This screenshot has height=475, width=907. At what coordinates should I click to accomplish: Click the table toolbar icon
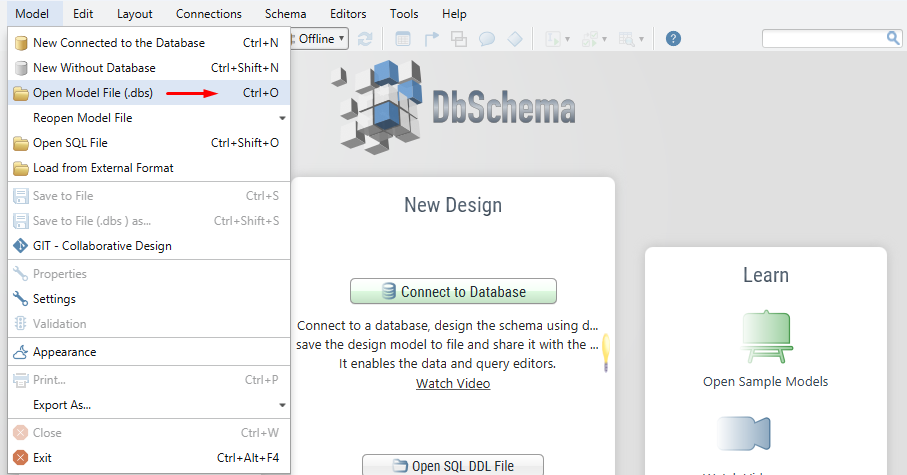tap(403, 39)
